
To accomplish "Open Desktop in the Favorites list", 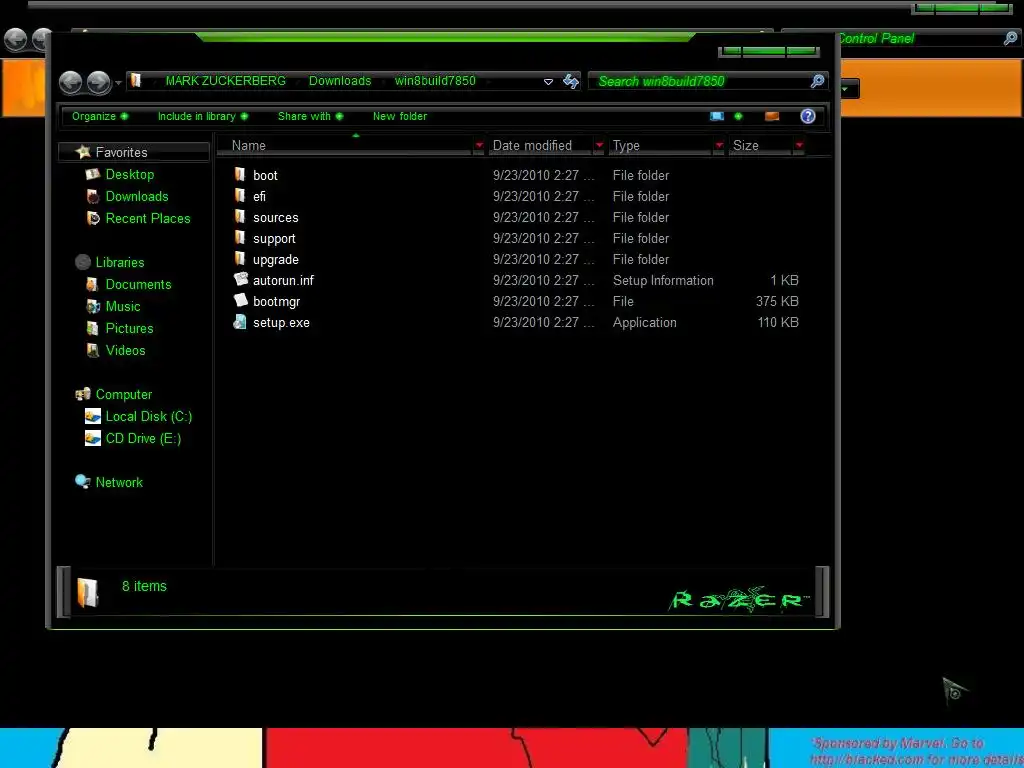I will click(x=130, y=174).
